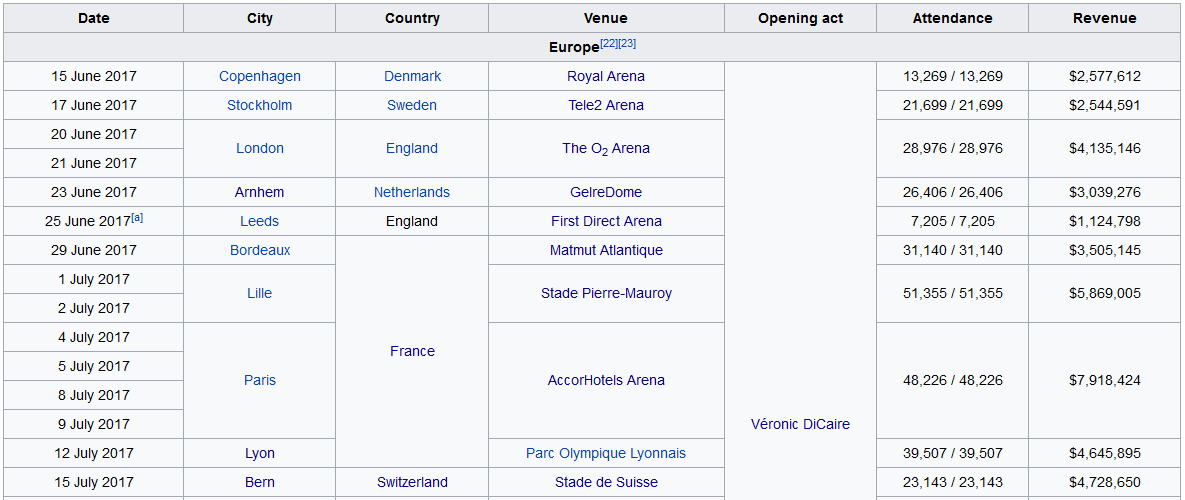Click the Denmark country link

[412, 76]
